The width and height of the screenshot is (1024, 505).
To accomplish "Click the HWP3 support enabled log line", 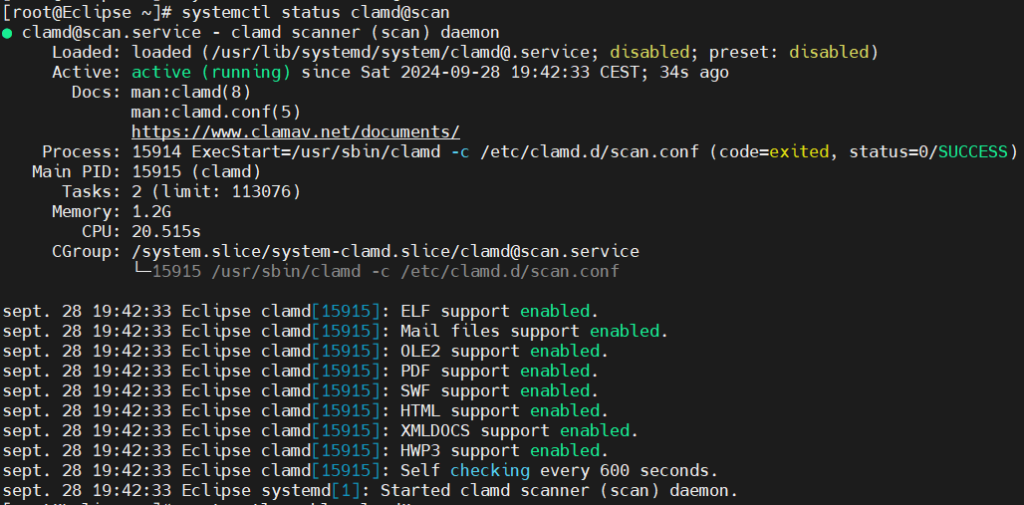I will tap(305, 451).
